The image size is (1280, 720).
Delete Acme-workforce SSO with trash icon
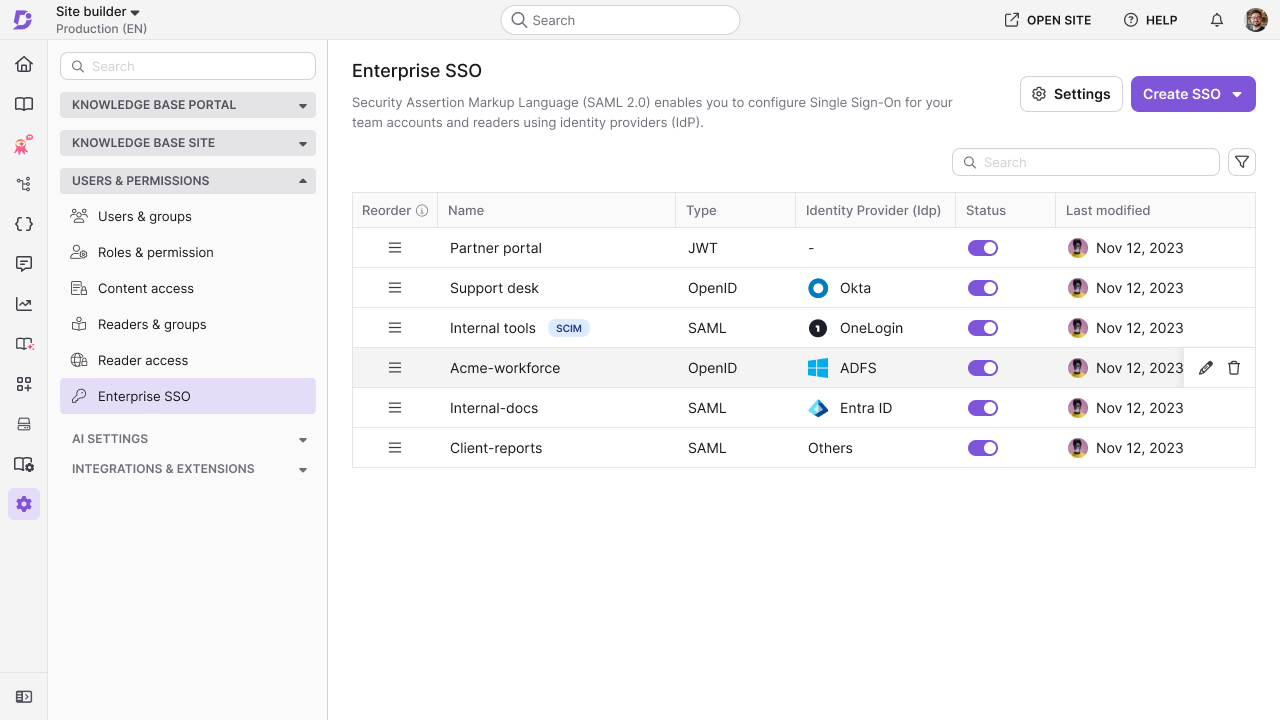pyautogui.click(x=1234, y=368)
